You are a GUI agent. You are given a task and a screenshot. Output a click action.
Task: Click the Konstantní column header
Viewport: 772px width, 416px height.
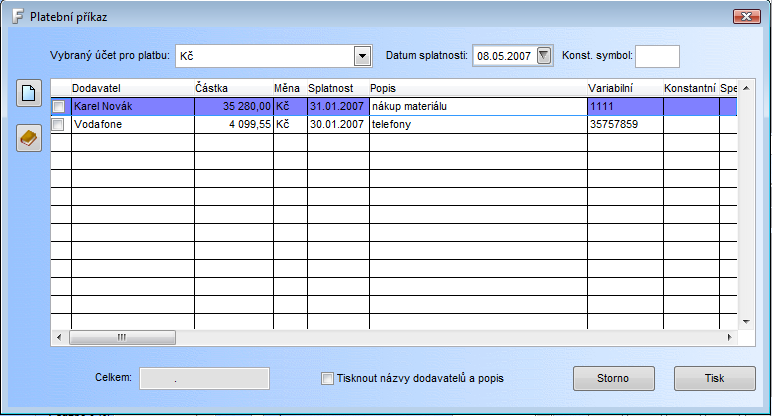pos(691,88)
